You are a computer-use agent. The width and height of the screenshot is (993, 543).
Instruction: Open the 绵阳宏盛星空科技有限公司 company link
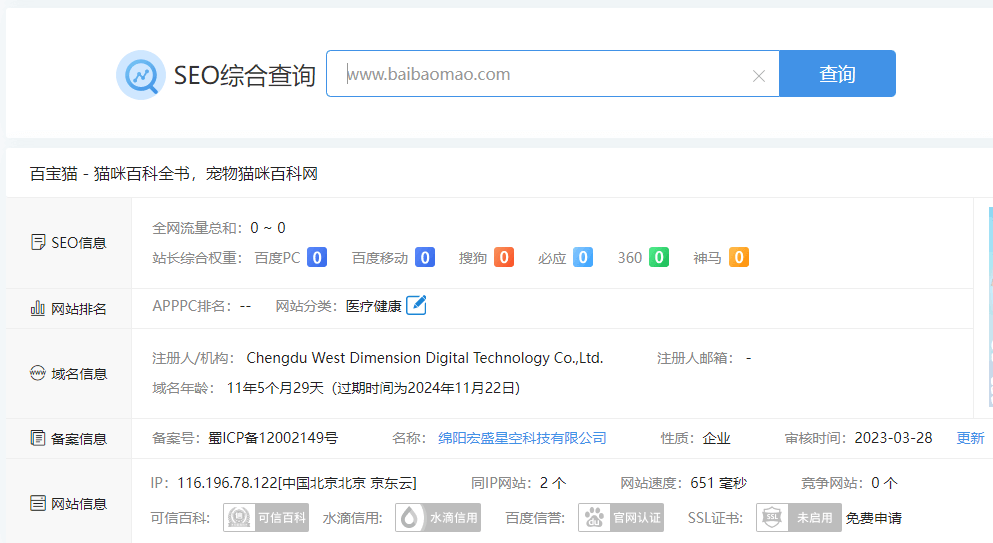point(522,438)
